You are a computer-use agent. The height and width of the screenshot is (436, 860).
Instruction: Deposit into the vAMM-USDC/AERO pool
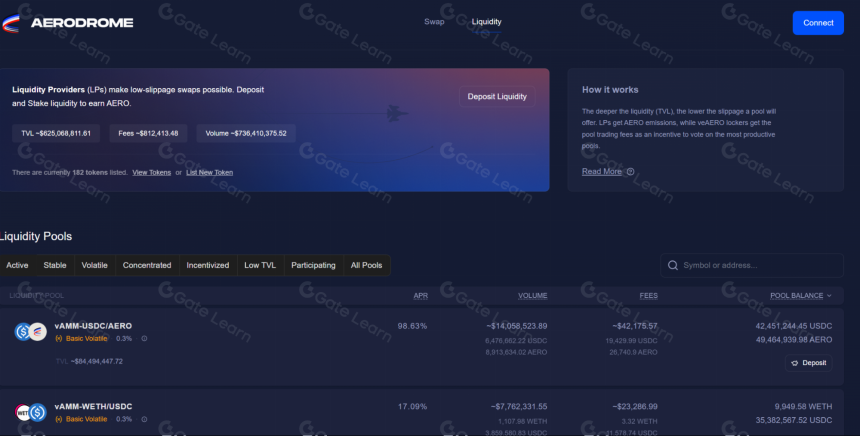pyautogui.click(x=808, y=363)
